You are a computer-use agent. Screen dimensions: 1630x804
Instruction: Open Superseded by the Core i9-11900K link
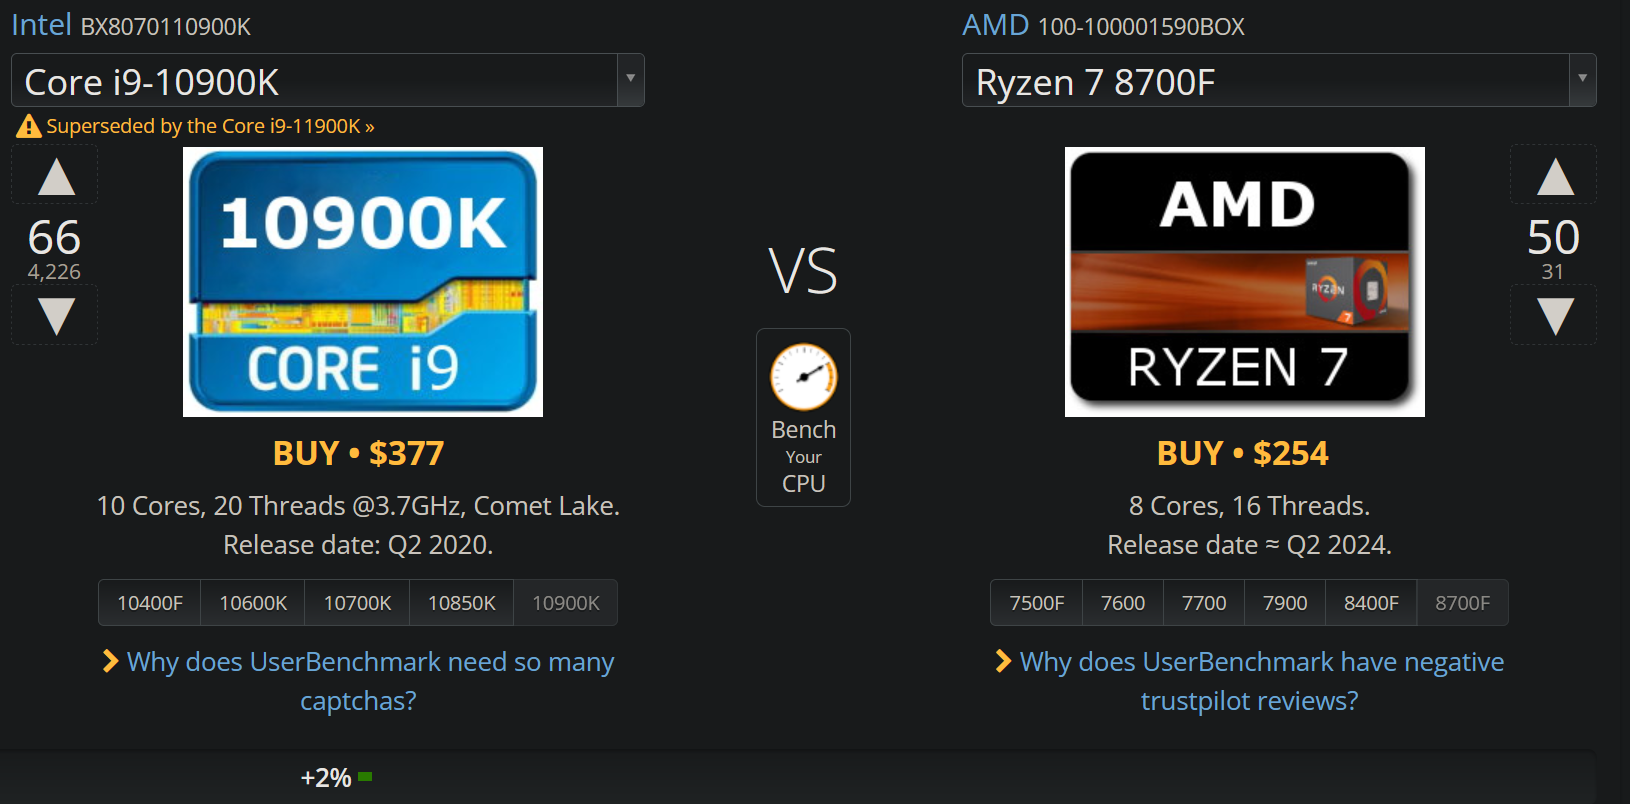tap(210, 126)
